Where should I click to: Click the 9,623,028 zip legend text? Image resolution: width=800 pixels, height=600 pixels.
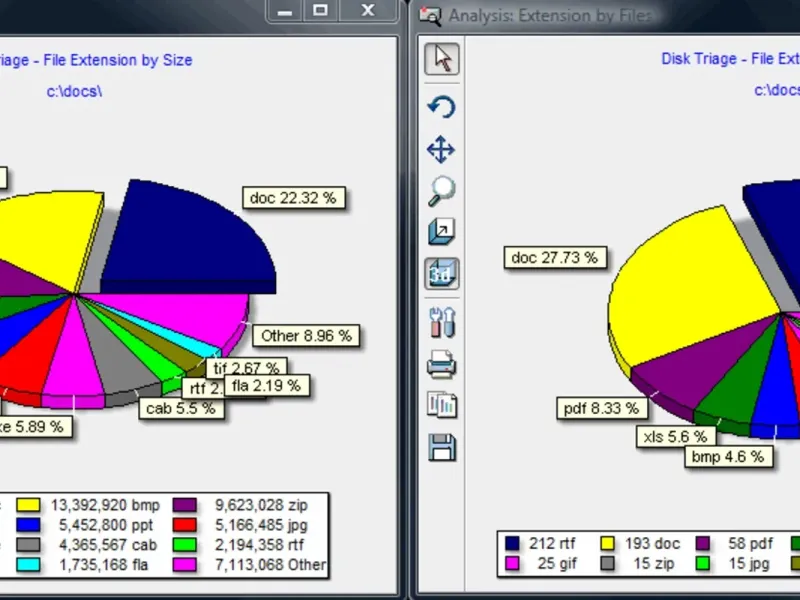coord(261,505)
